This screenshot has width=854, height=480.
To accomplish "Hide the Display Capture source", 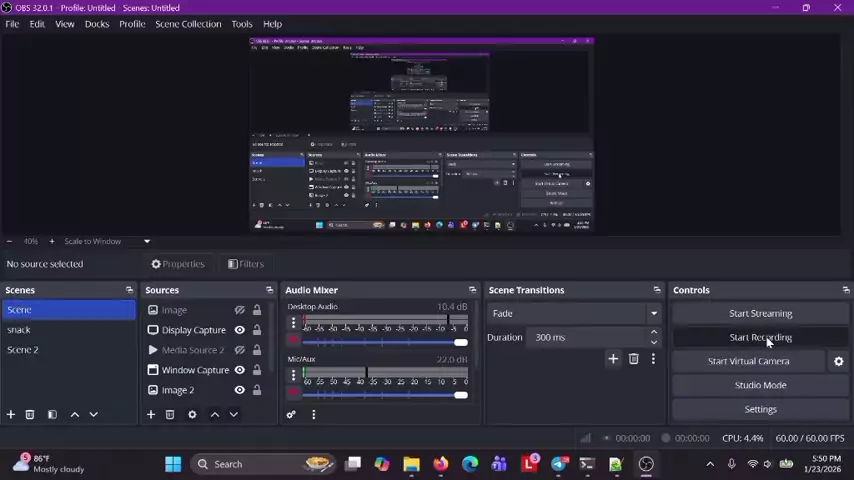I will 239,330.
